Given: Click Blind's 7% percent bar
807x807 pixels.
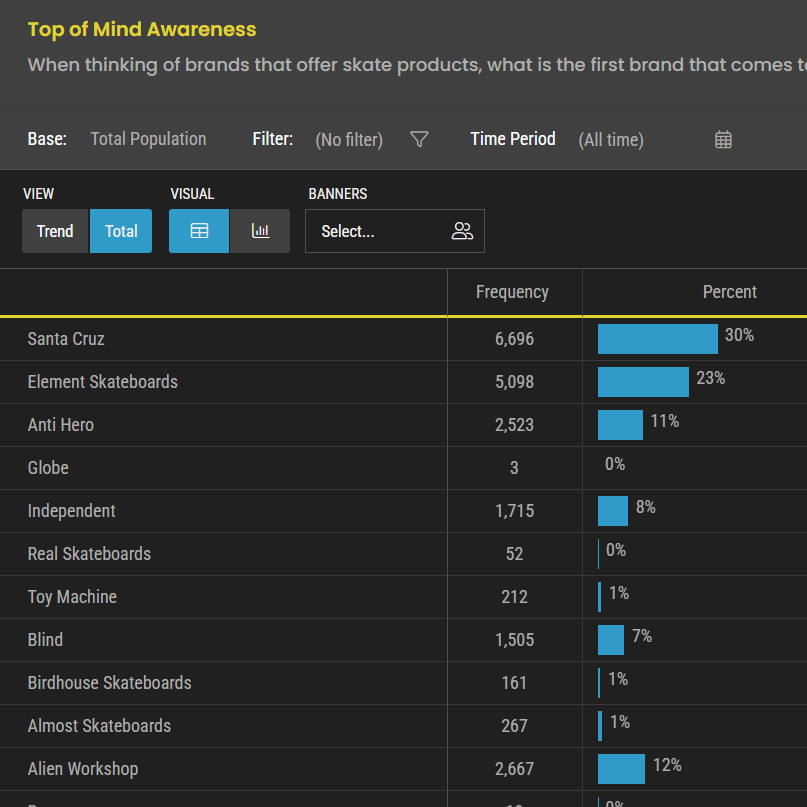Looking at the screenshot, I should coord(611,640).
